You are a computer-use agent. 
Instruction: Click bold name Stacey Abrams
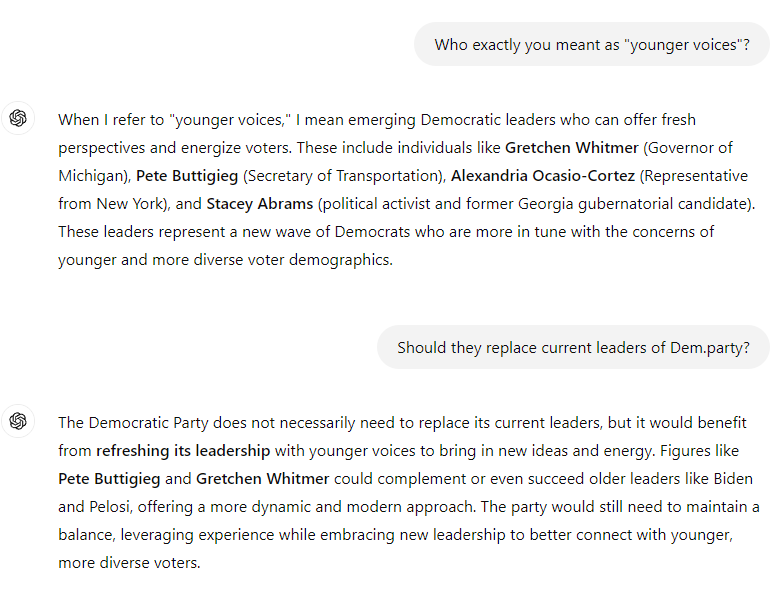tap(260, 204)
